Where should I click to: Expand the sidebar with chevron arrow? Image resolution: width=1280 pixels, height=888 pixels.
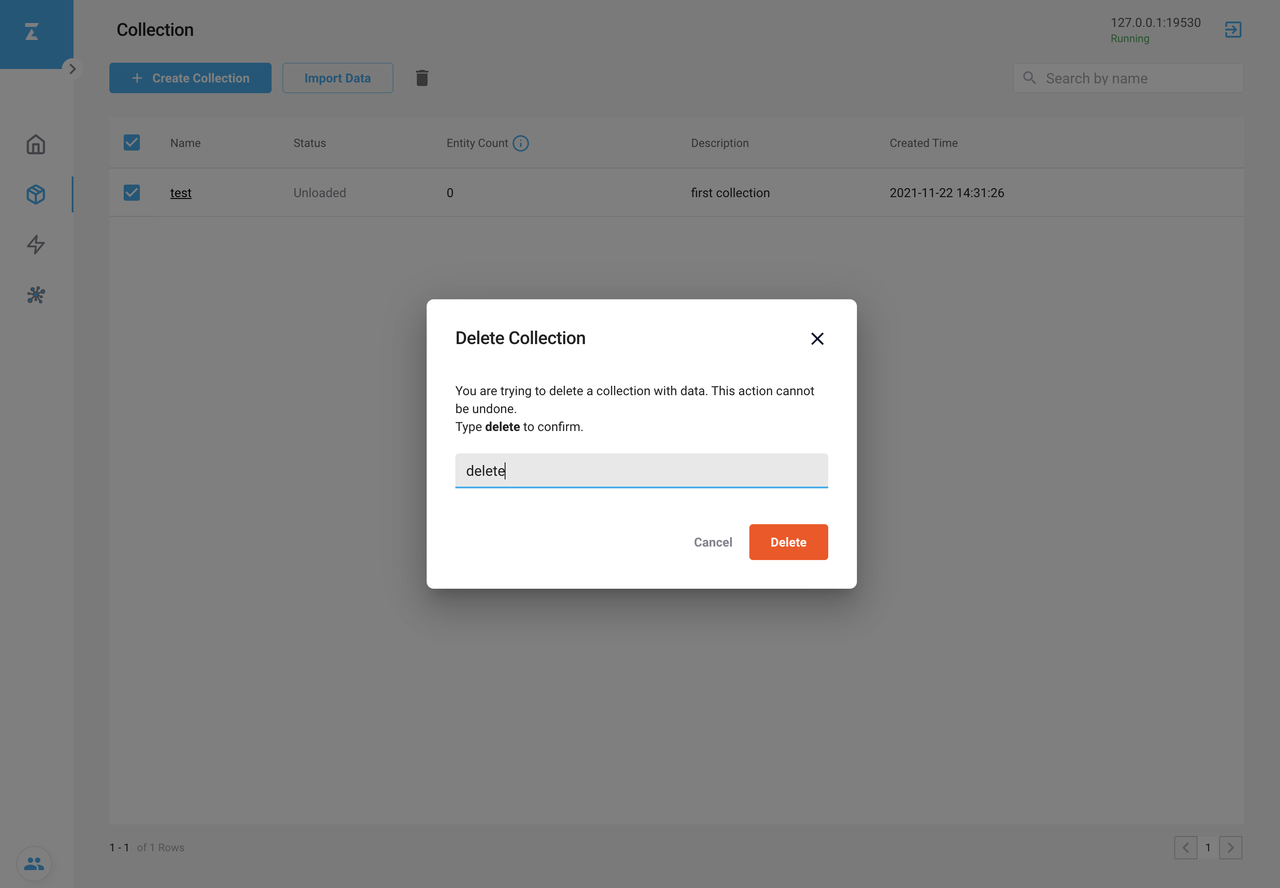pyautogui.click(x=72, y=69)
